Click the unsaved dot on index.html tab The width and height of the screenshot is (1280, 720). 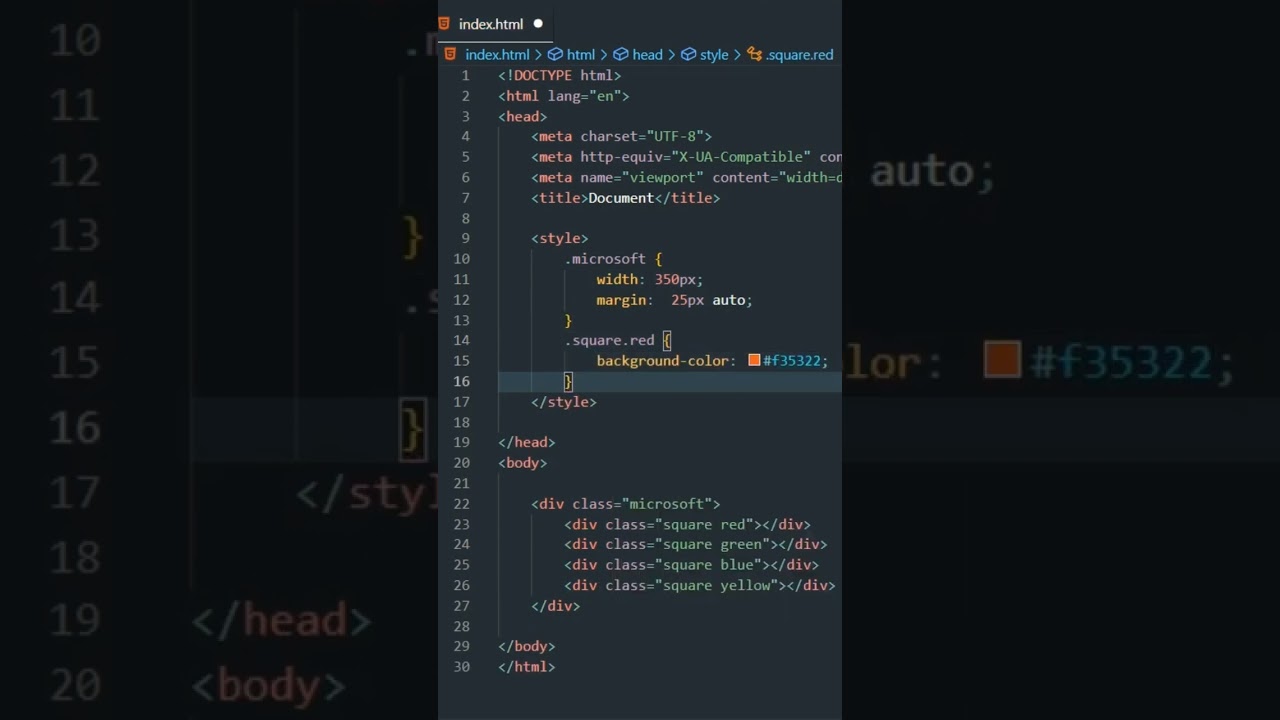(x=538, y=24)
